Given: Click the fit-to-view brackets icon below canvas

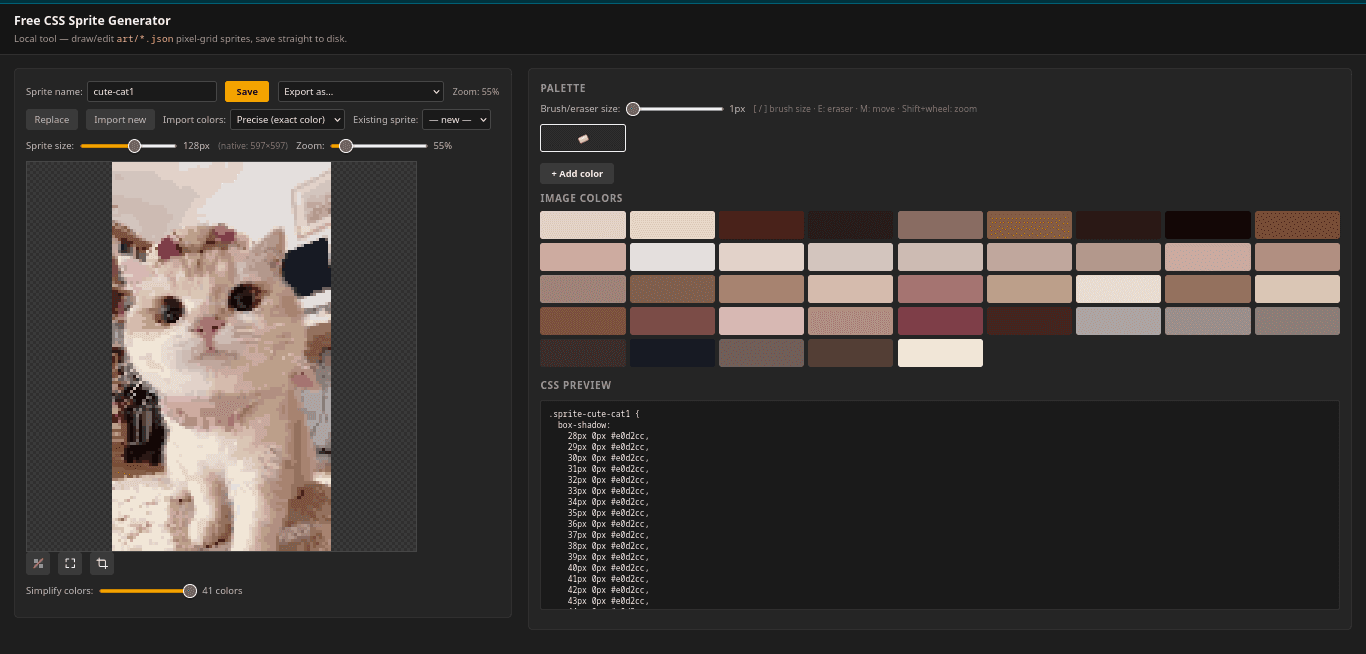Looking at the screenshot, I should click(x=70, y=564).
